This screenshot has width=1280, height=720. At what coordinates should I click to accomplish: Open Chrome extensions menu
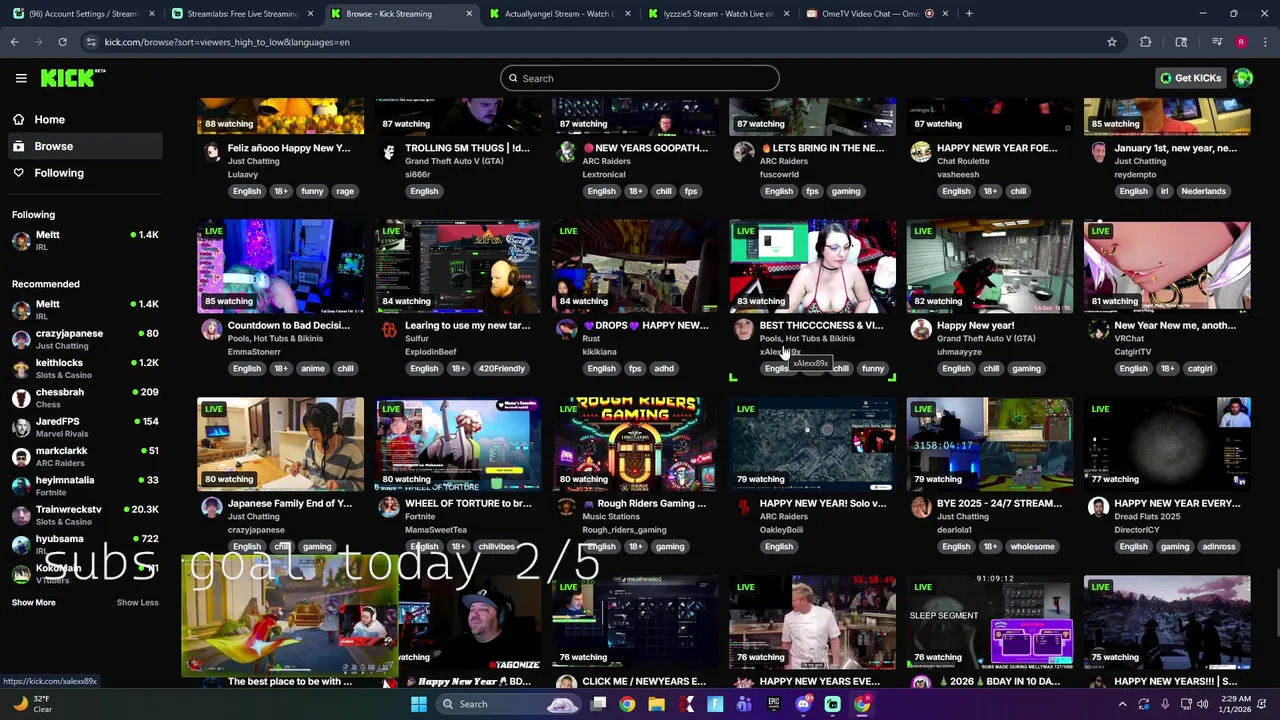point(1145,42)
